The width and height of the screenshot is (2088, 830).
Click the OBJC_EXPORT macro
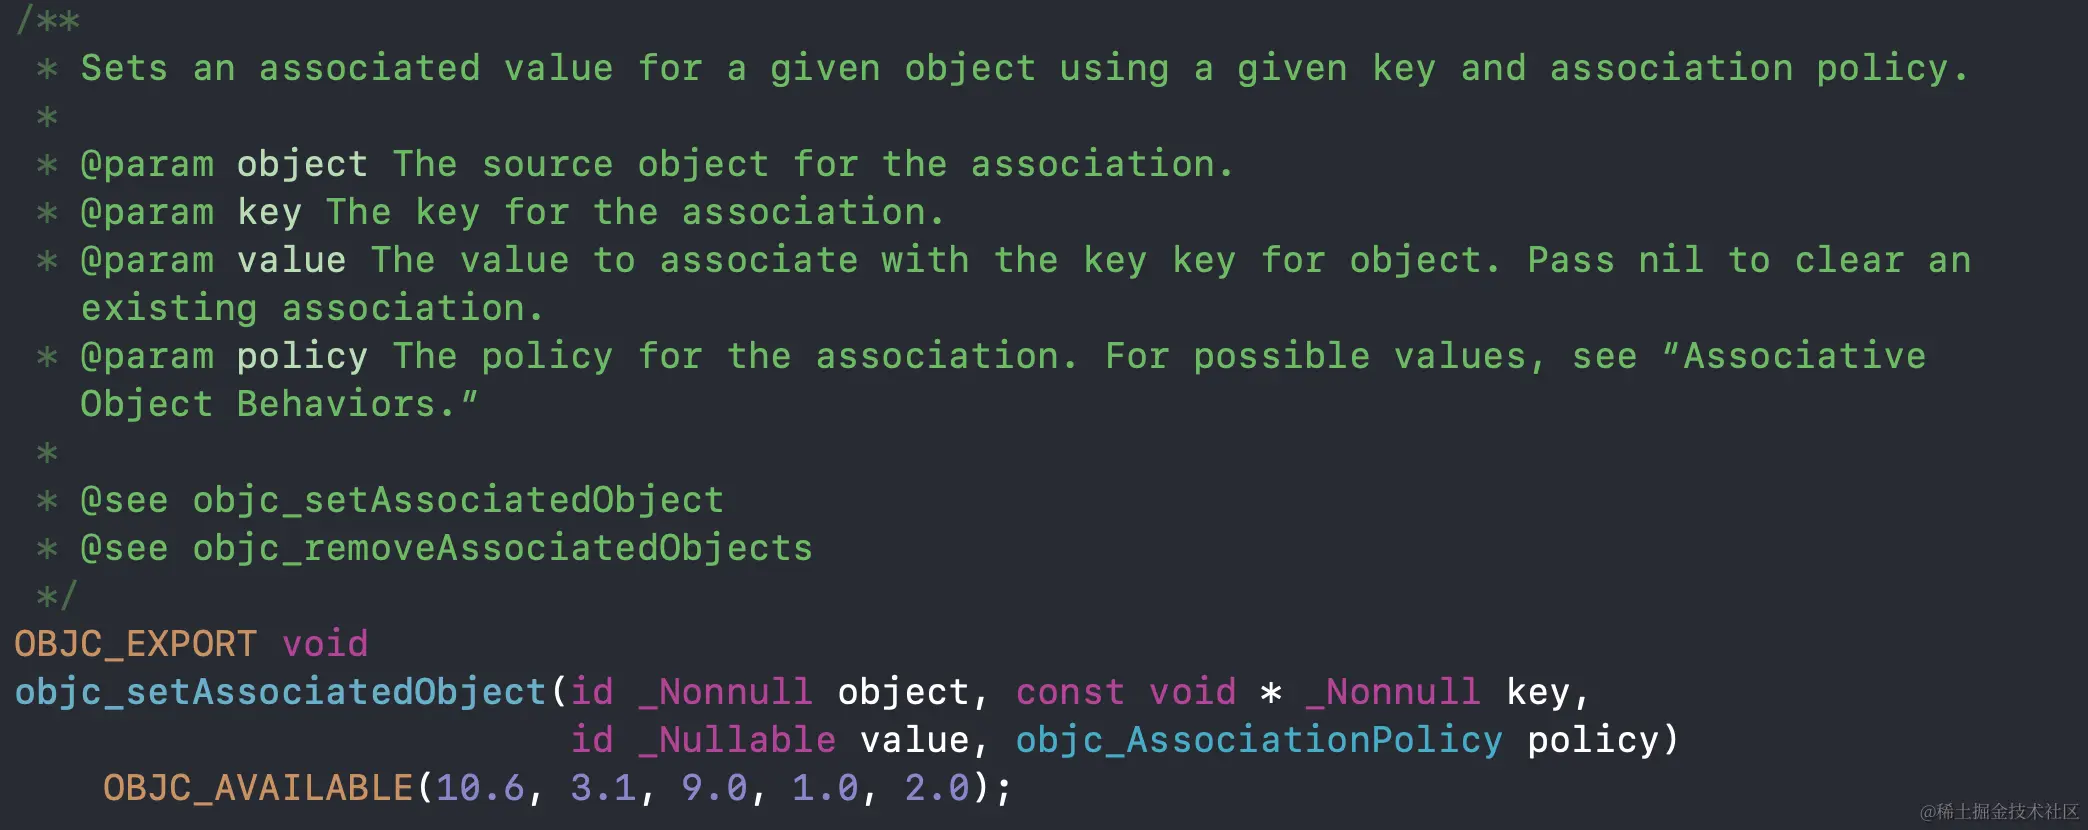(x=135, y=644)
